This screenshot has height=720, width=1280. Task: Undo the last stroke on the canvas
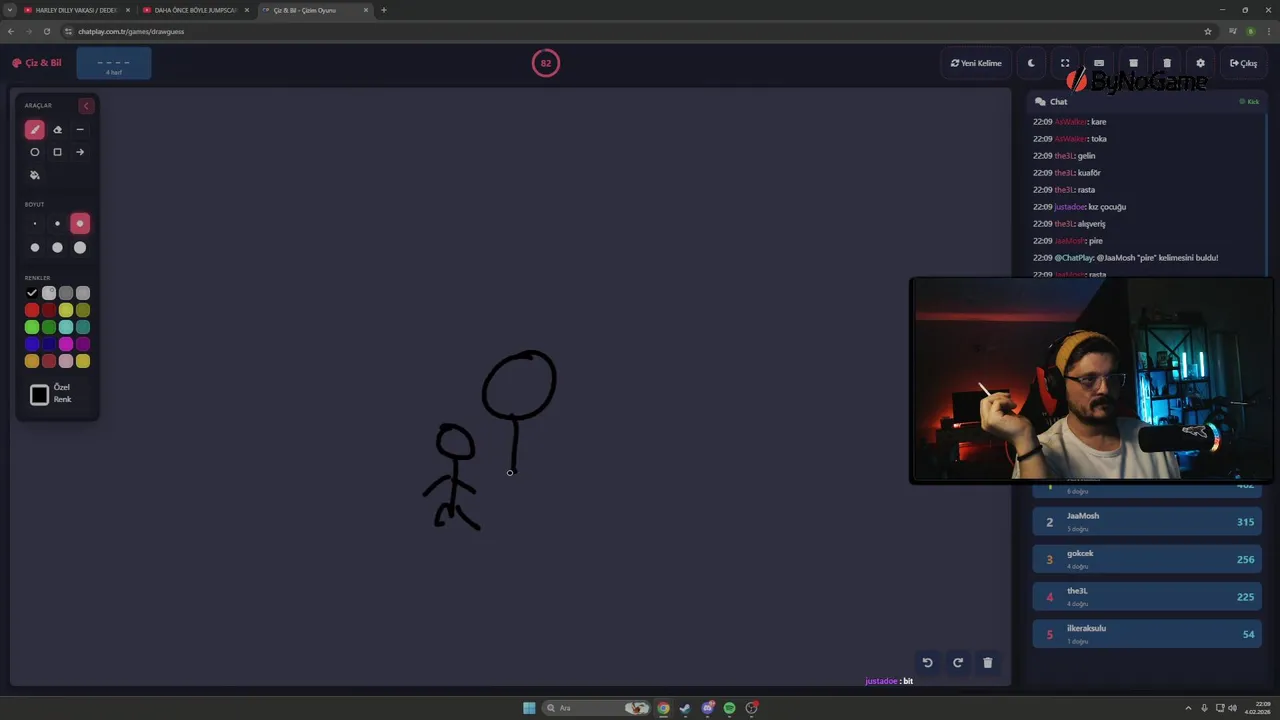[x=927, y=662]
